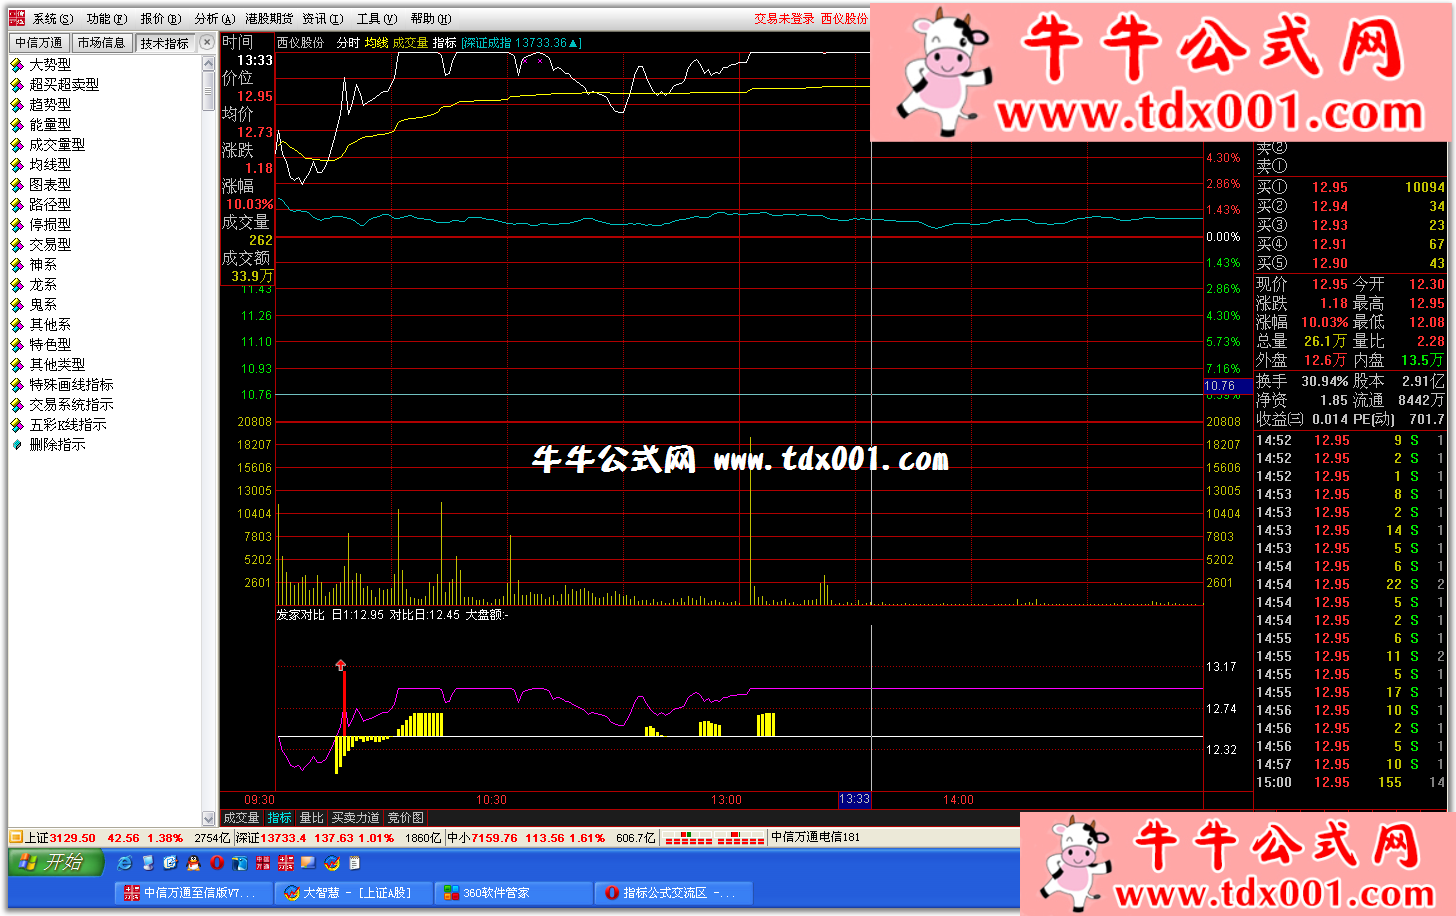Click the app logo icon in menu bar
Viewport: 1456px width, 916px height.
click(x=17, y=18)
